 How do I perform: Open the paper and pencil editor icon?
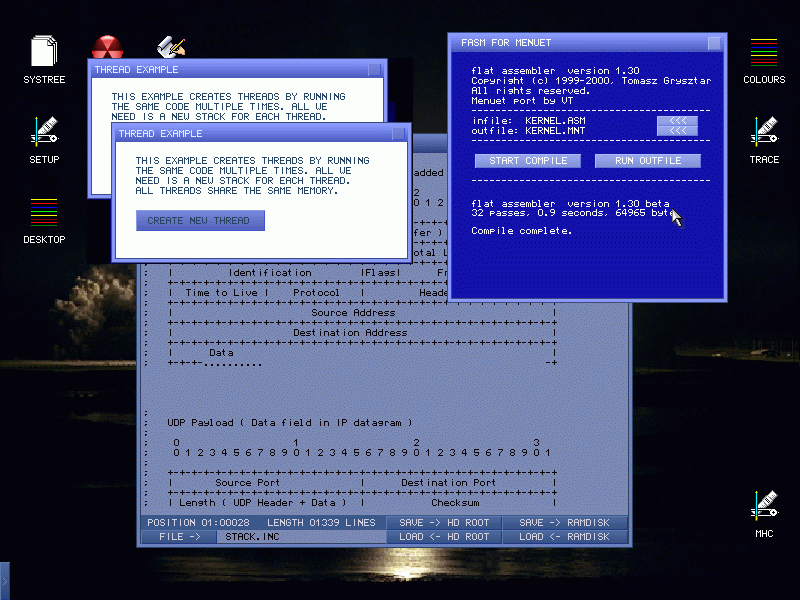click(171, 47)
